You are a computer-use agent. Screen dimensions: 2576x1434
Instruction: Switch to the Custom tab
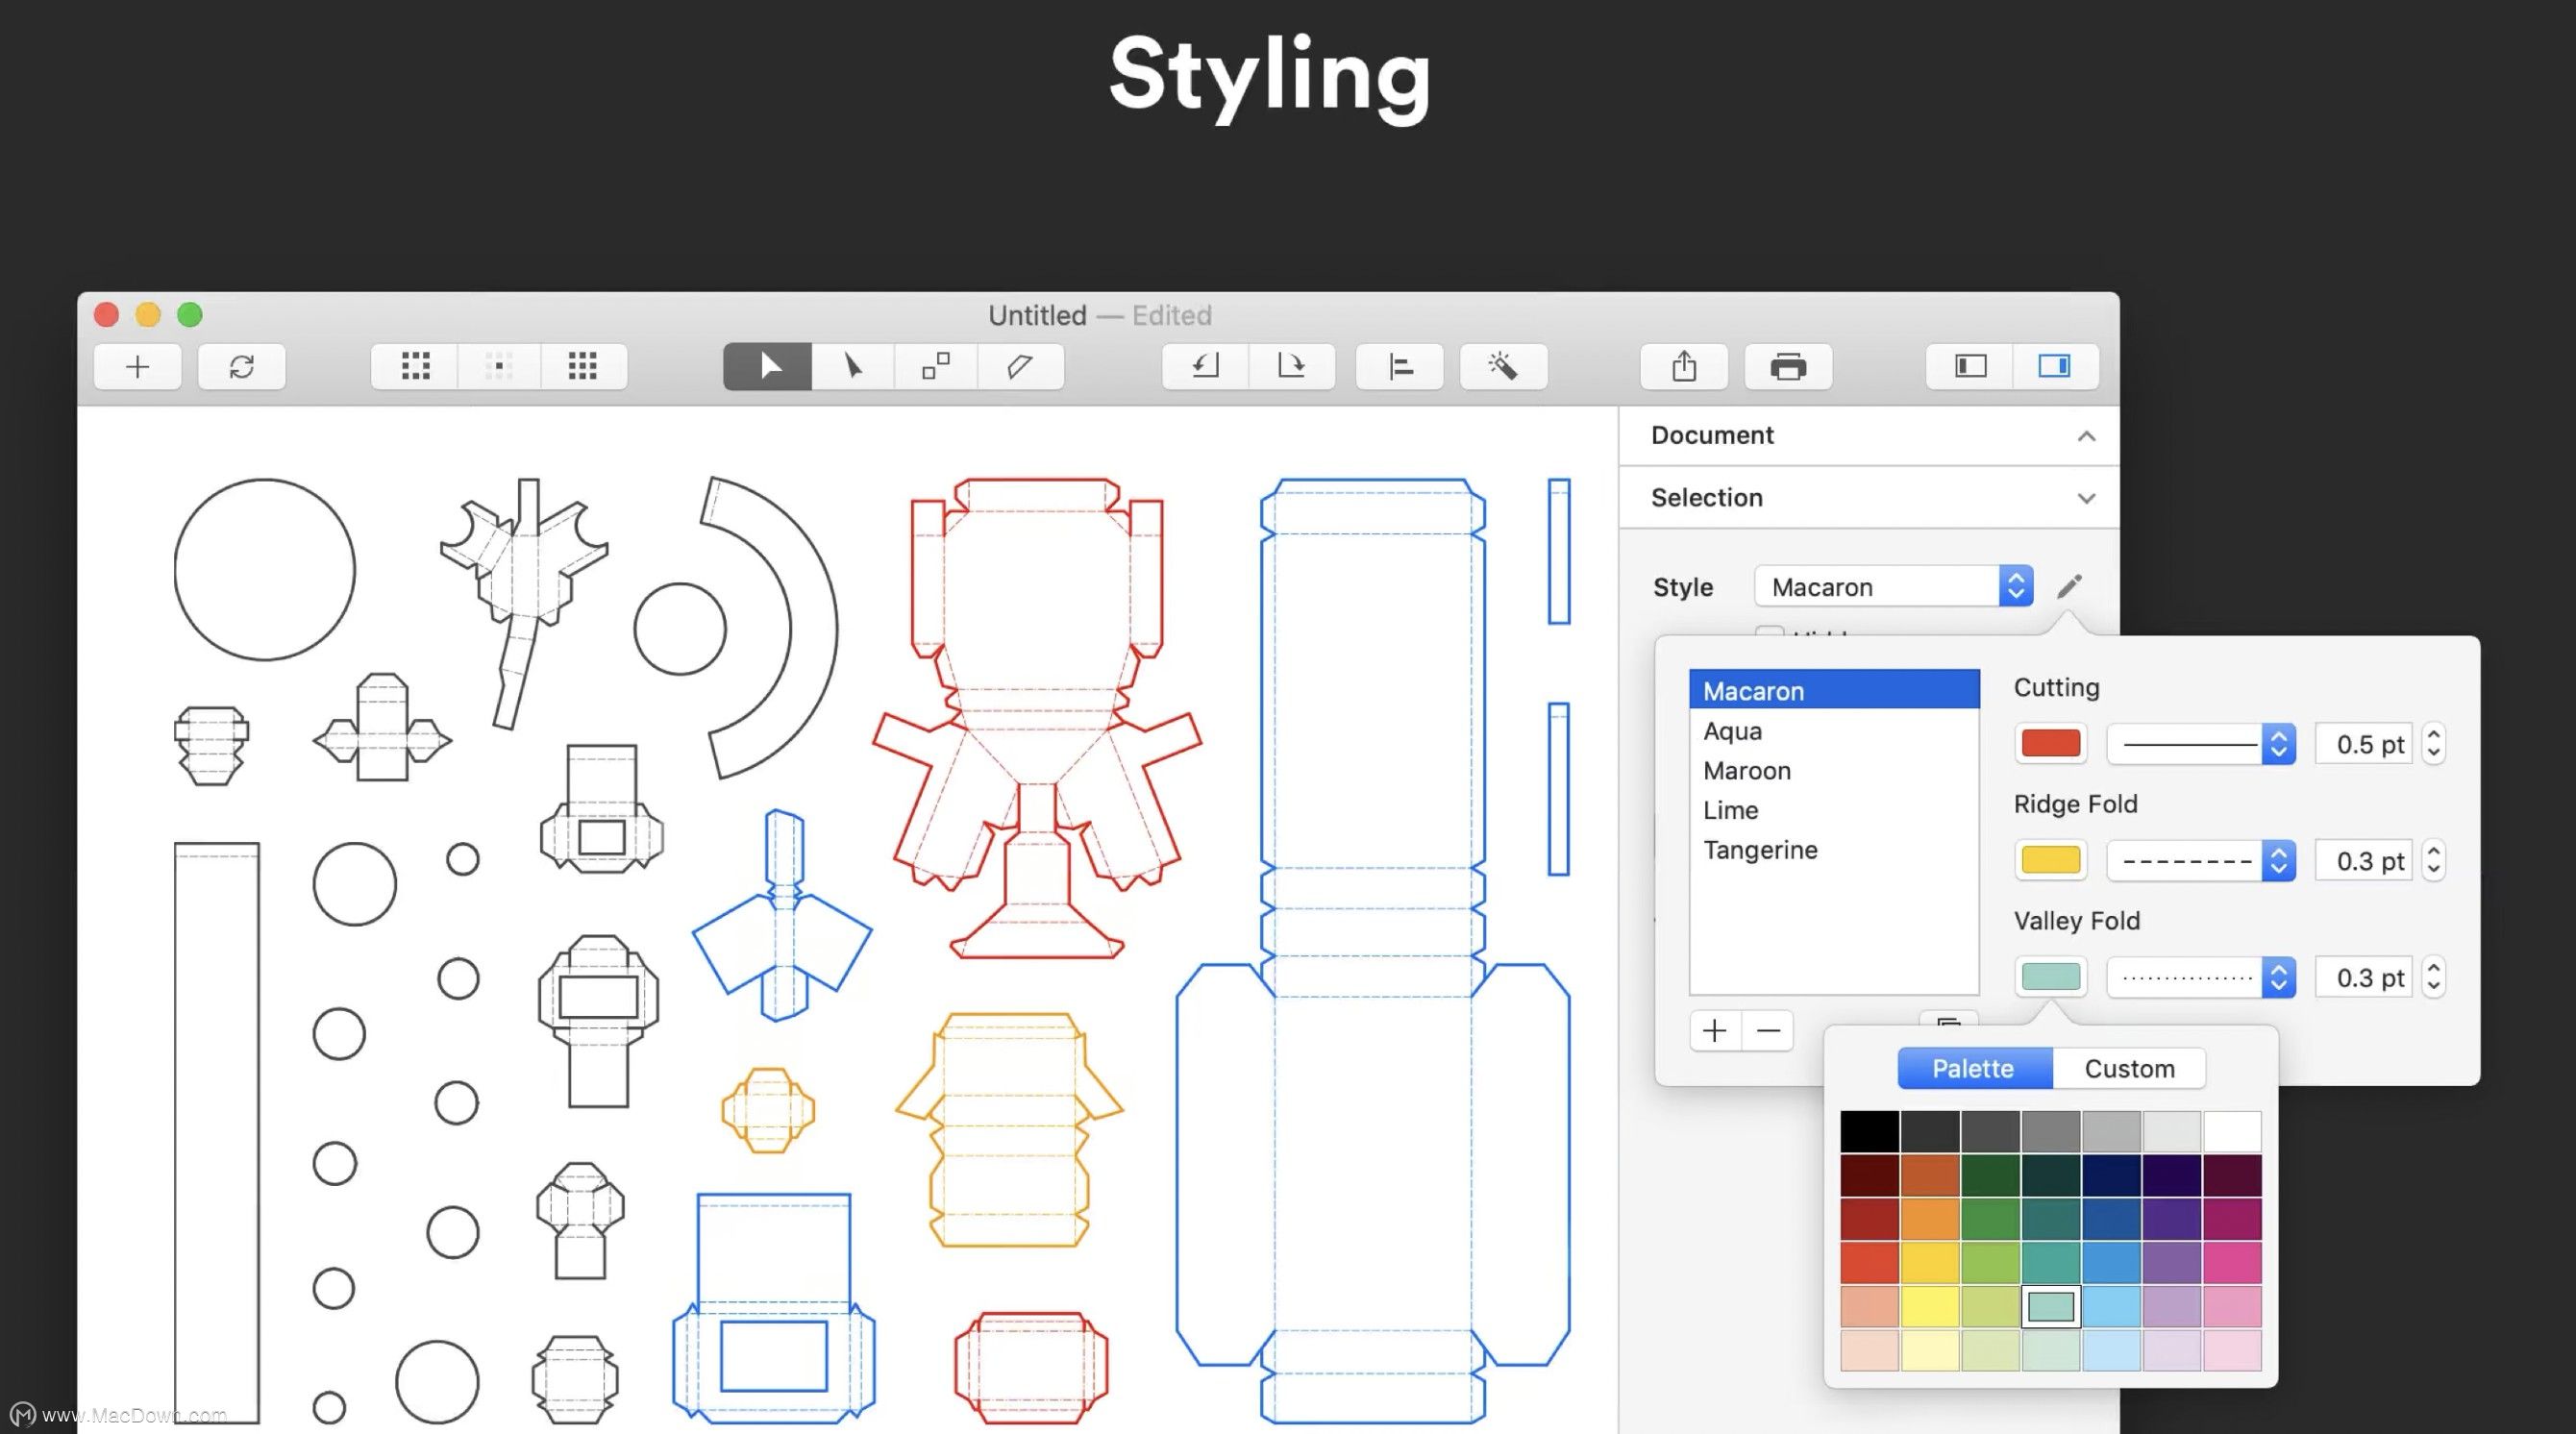pos(2129,1069)
